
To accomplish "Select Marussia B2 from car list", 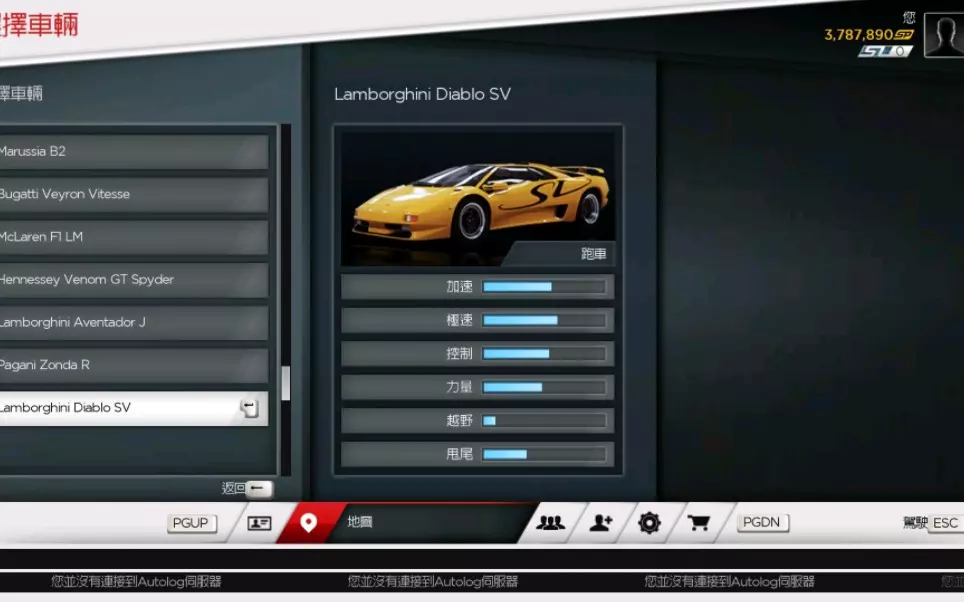I will pyautogui.click(x=133, y=151).
